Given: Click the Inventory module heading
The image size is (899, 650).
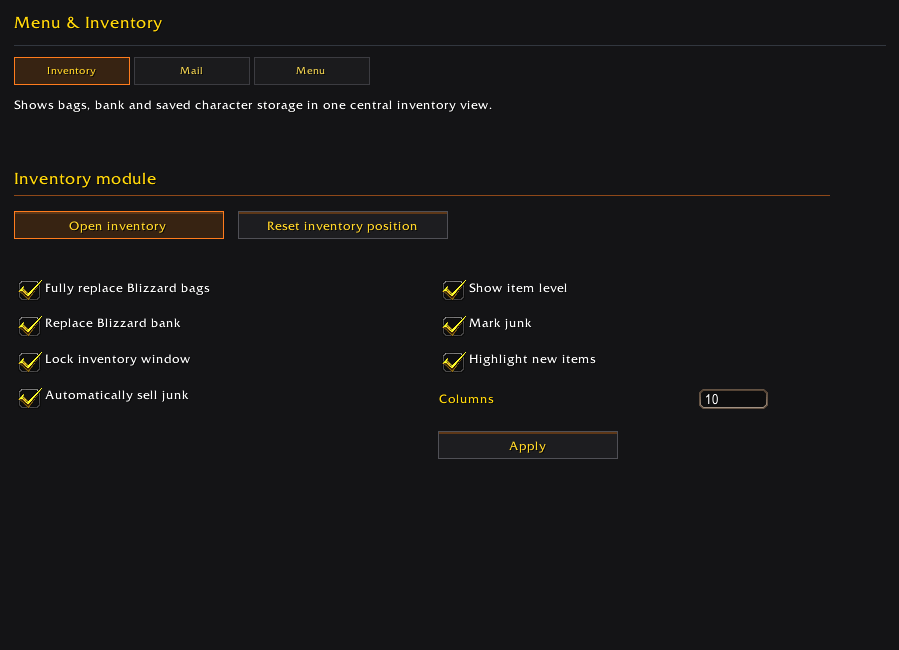Looking at the screenshot, I should click(85, 179).
